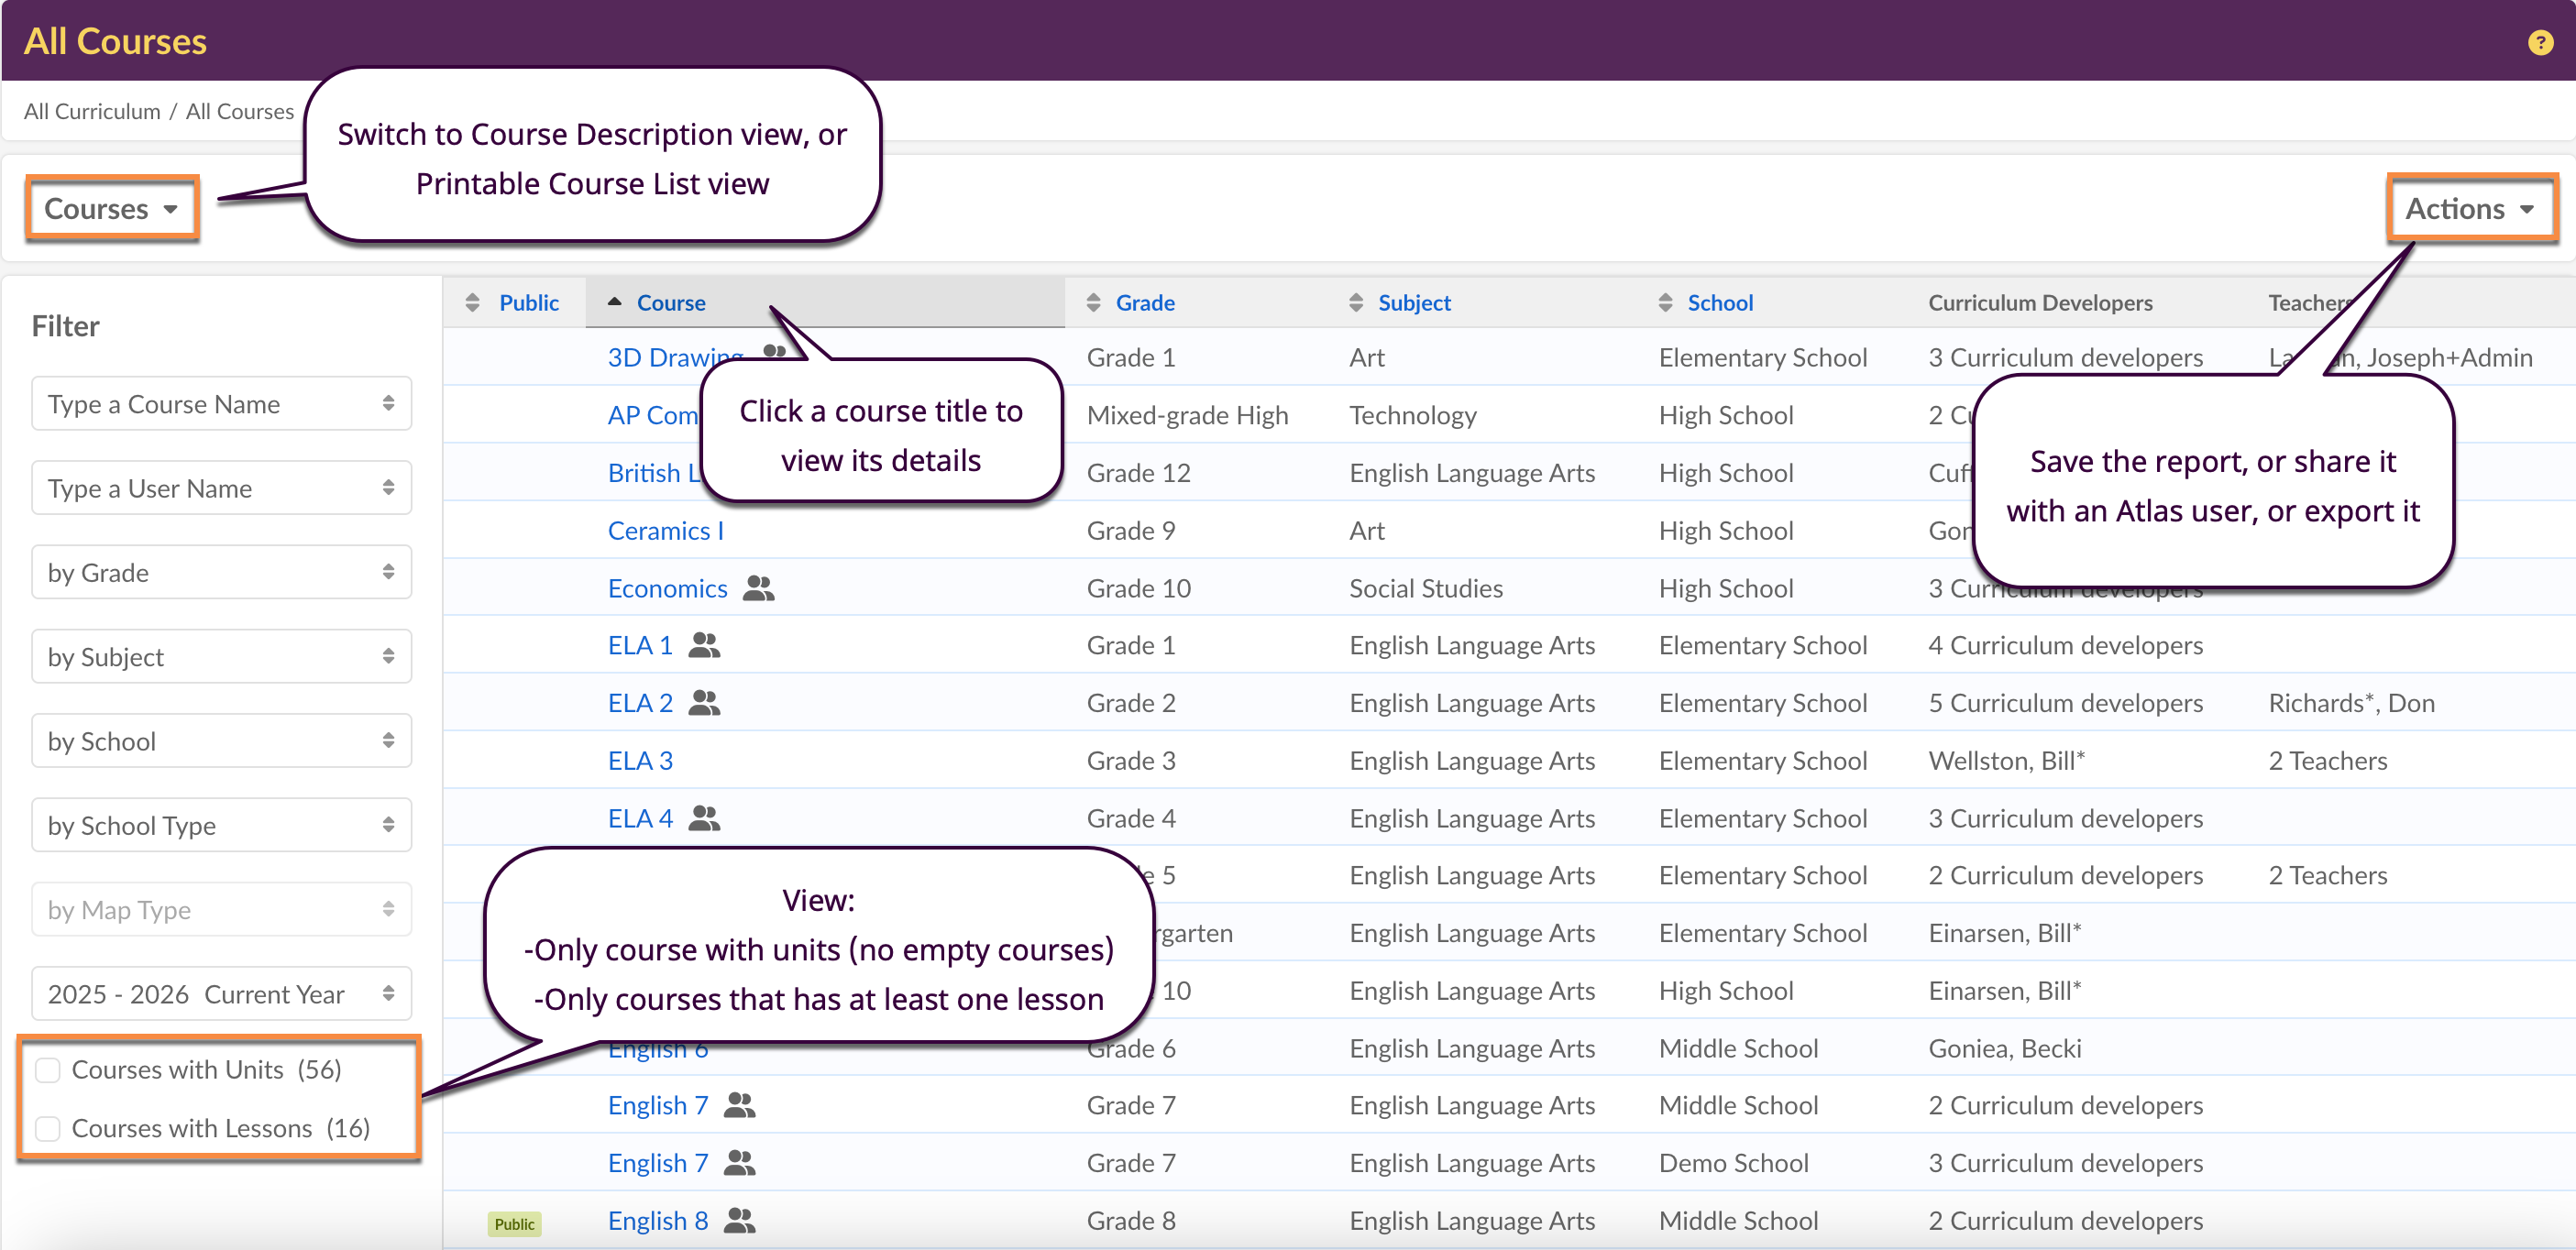Viewport: 2576px width, 1250px height.
Task: Open the by Subject filter dropdown
Action: [x=221, y=656]
